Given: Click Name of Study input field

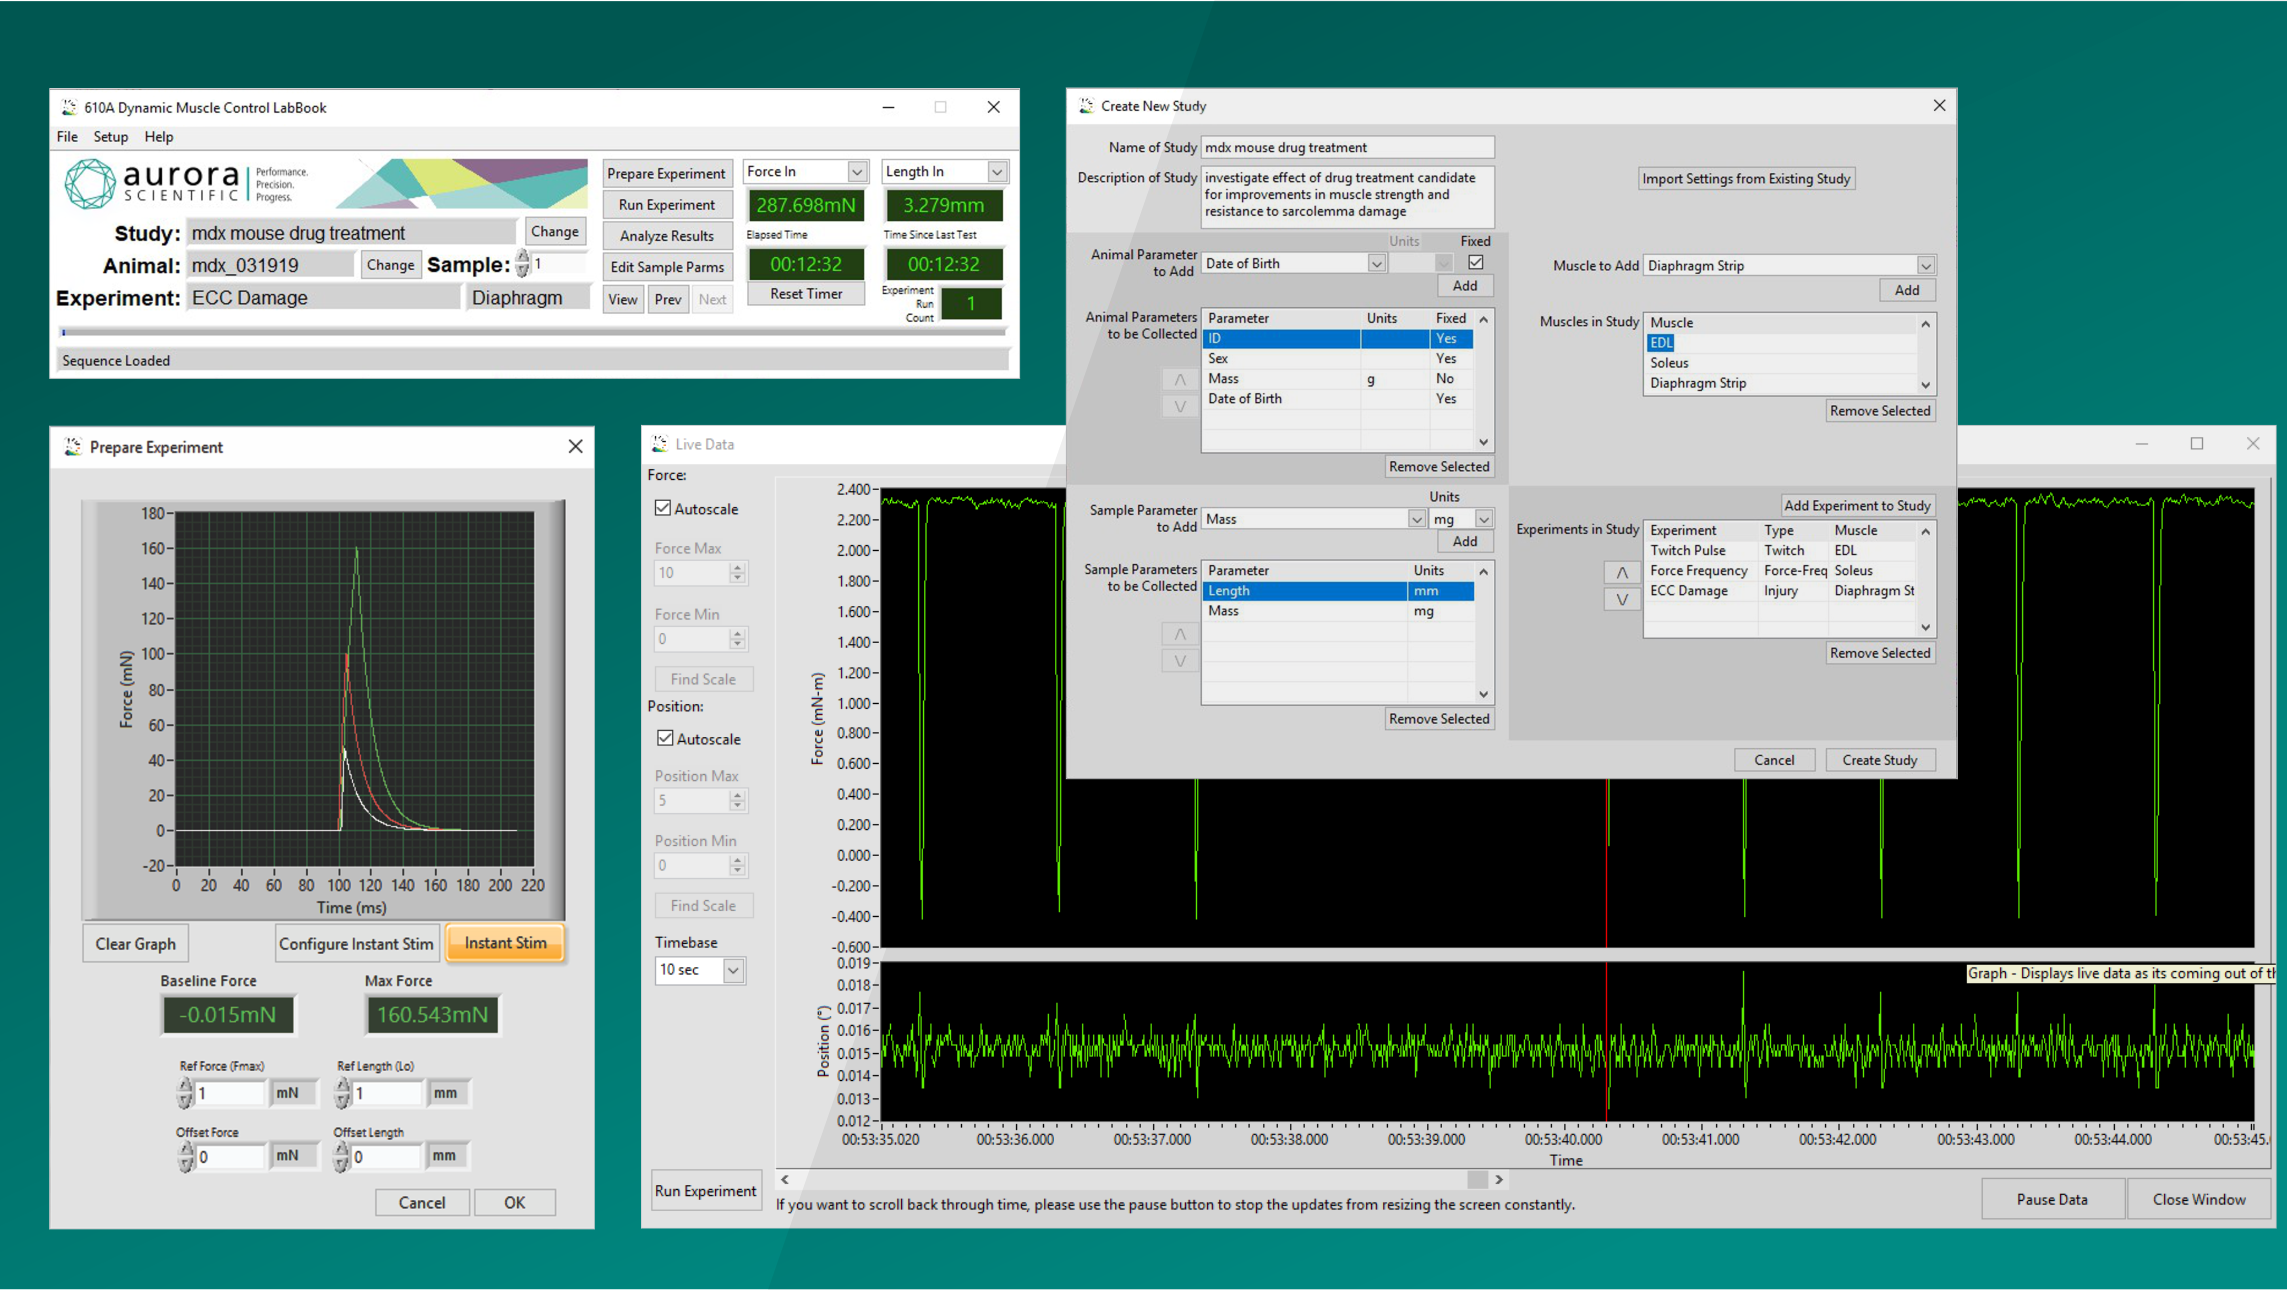Looking at the screenshot, I should pos(1347,147).
